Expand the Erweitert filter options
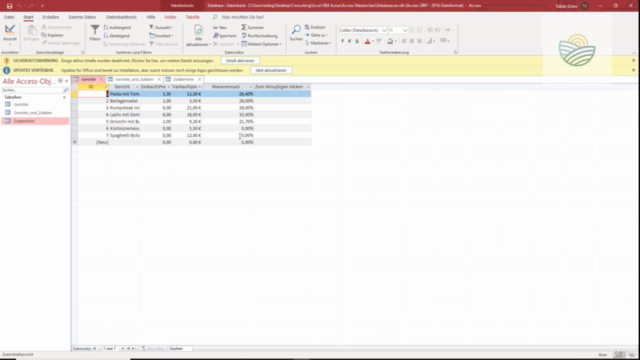This screenshot has height=360, width=640. [x=161, y=36]
